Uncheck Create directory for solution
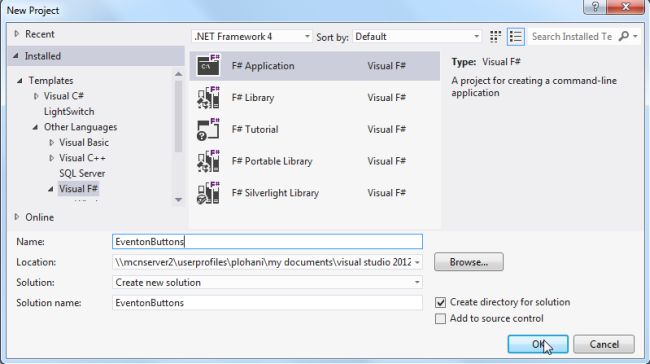 click(440, 302)
